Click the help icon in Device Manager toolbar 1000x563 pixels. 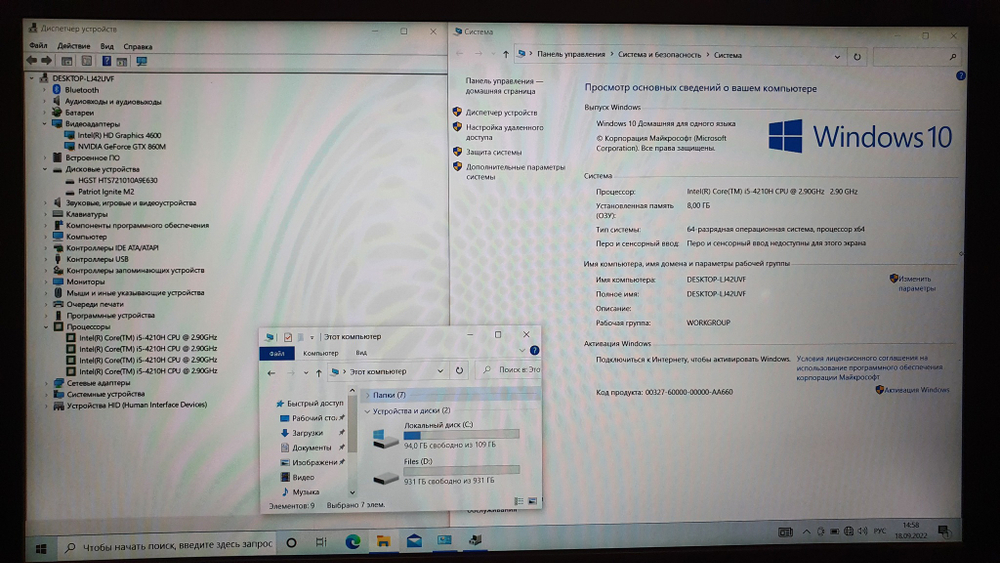pos(107,61)
